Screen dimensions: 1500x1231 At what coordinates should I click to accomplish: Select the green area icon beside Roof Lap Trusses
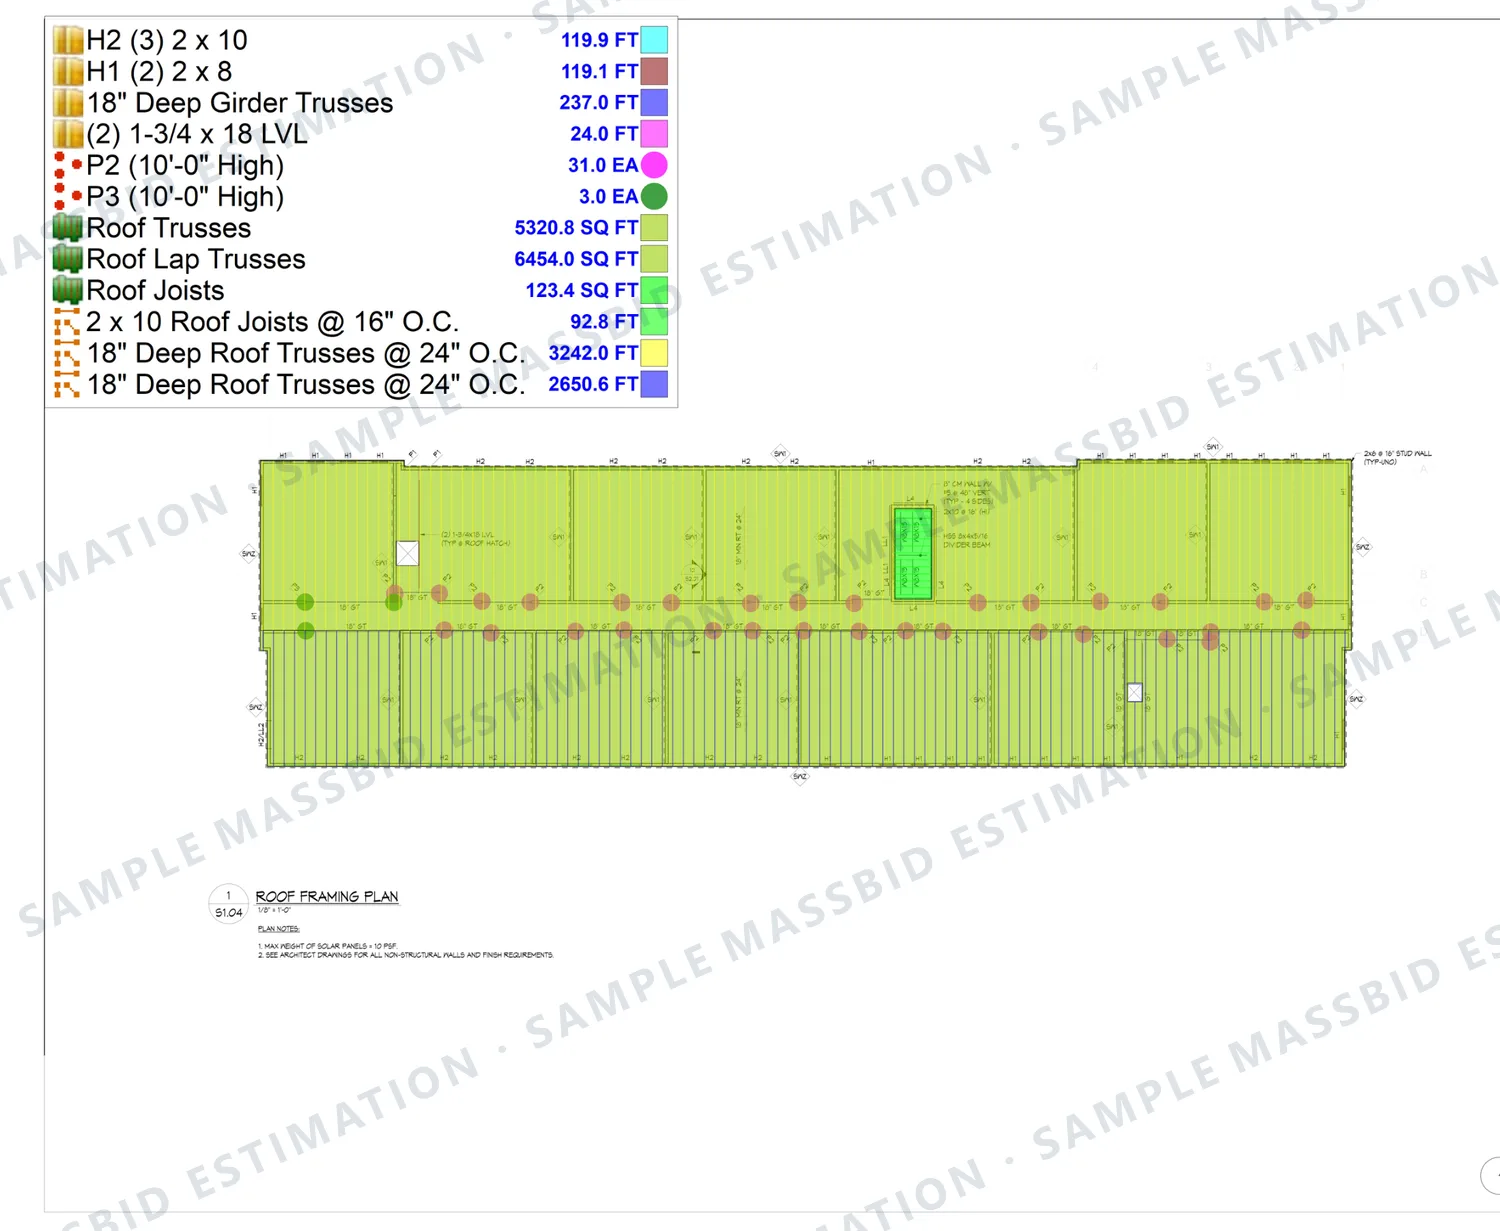click(67, 258)
